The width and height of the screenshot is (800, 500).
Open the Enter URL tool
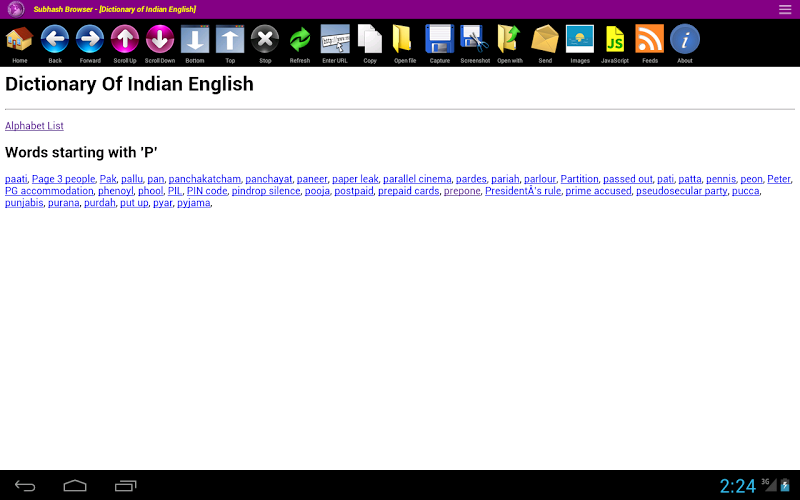[335, 39]
